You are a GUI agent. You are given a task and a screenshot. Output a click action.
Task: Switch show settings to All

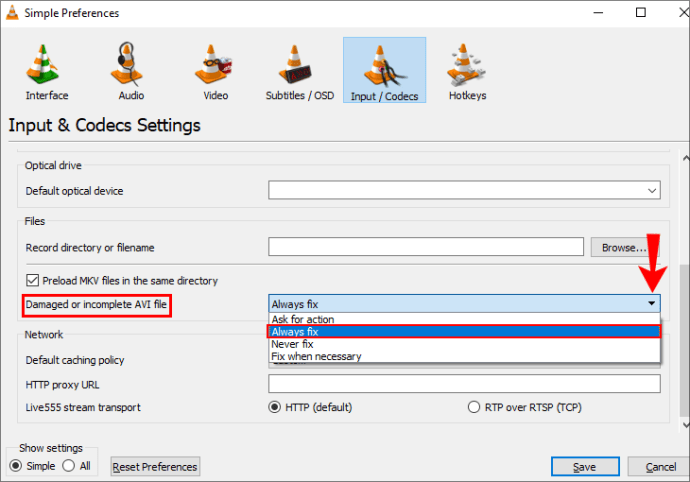(69, 466)
